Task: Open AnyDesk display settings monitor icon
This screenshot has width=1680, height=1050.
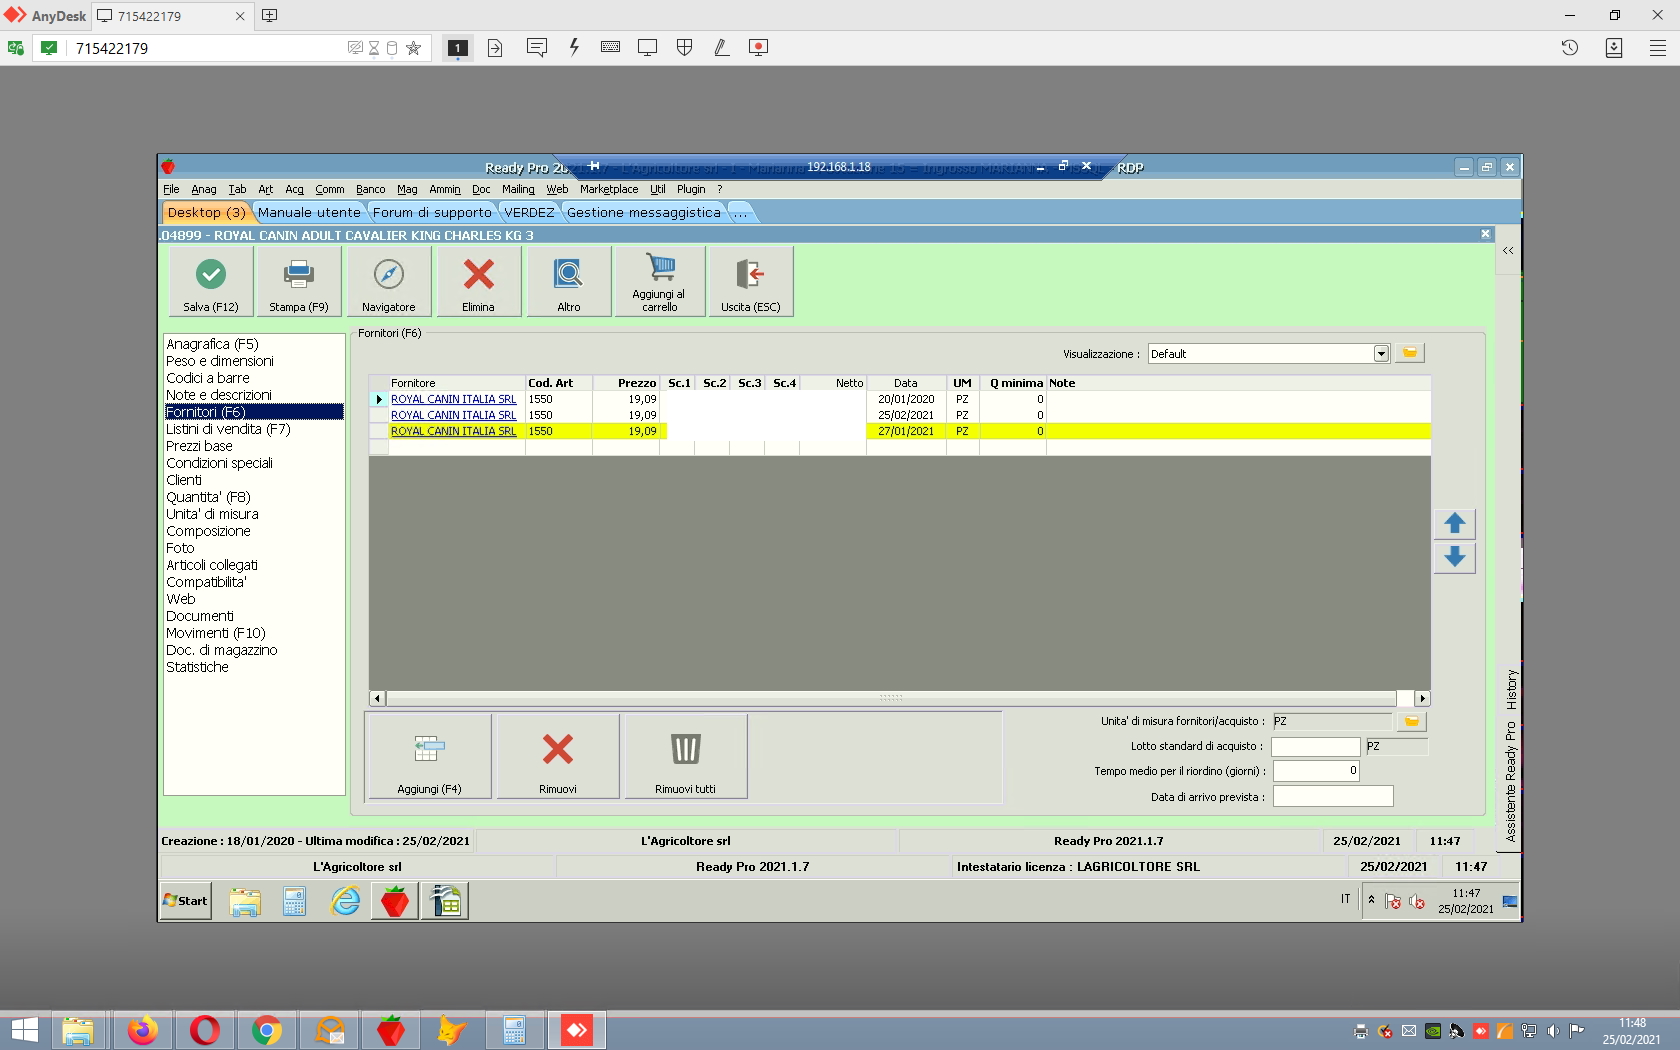Action: point(647,47)
